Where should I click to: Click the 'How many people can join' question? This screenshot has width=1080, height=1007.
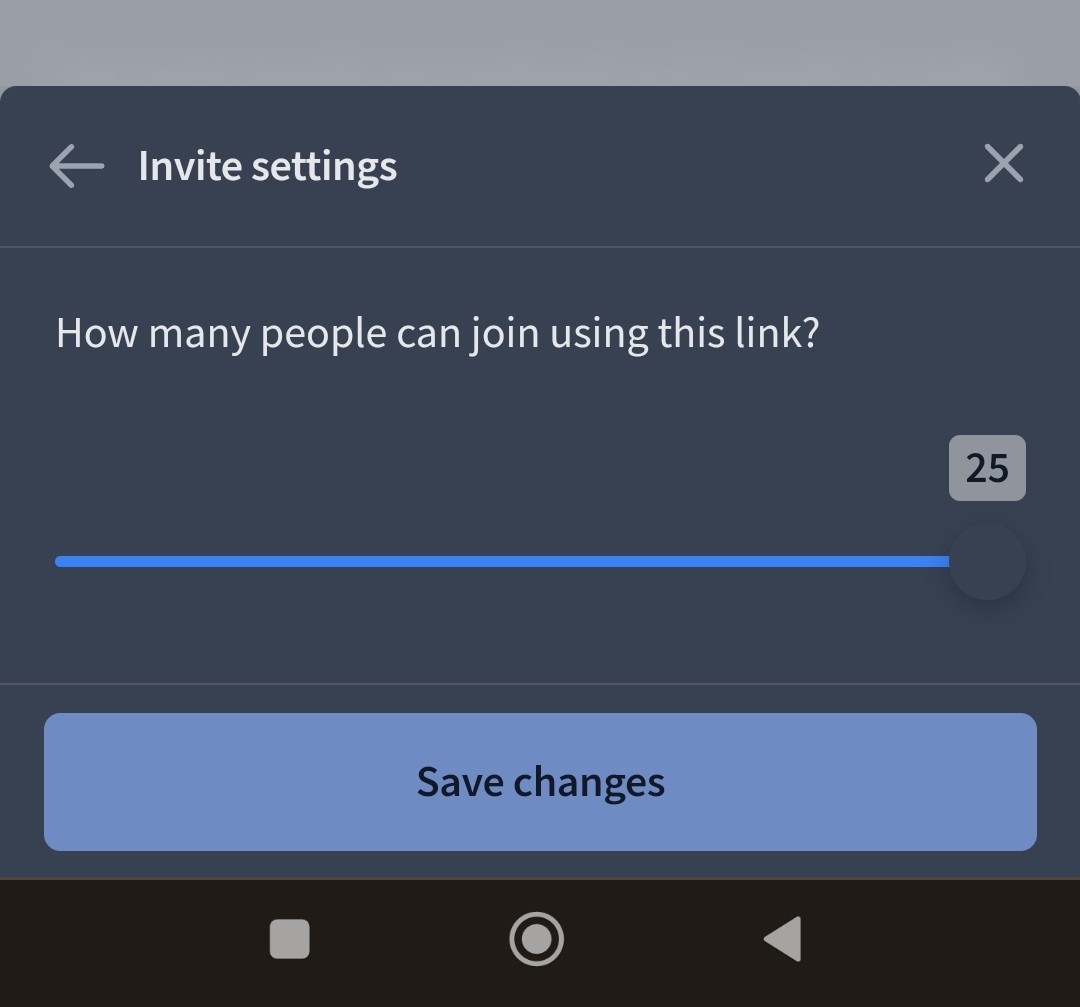point(437,334)
